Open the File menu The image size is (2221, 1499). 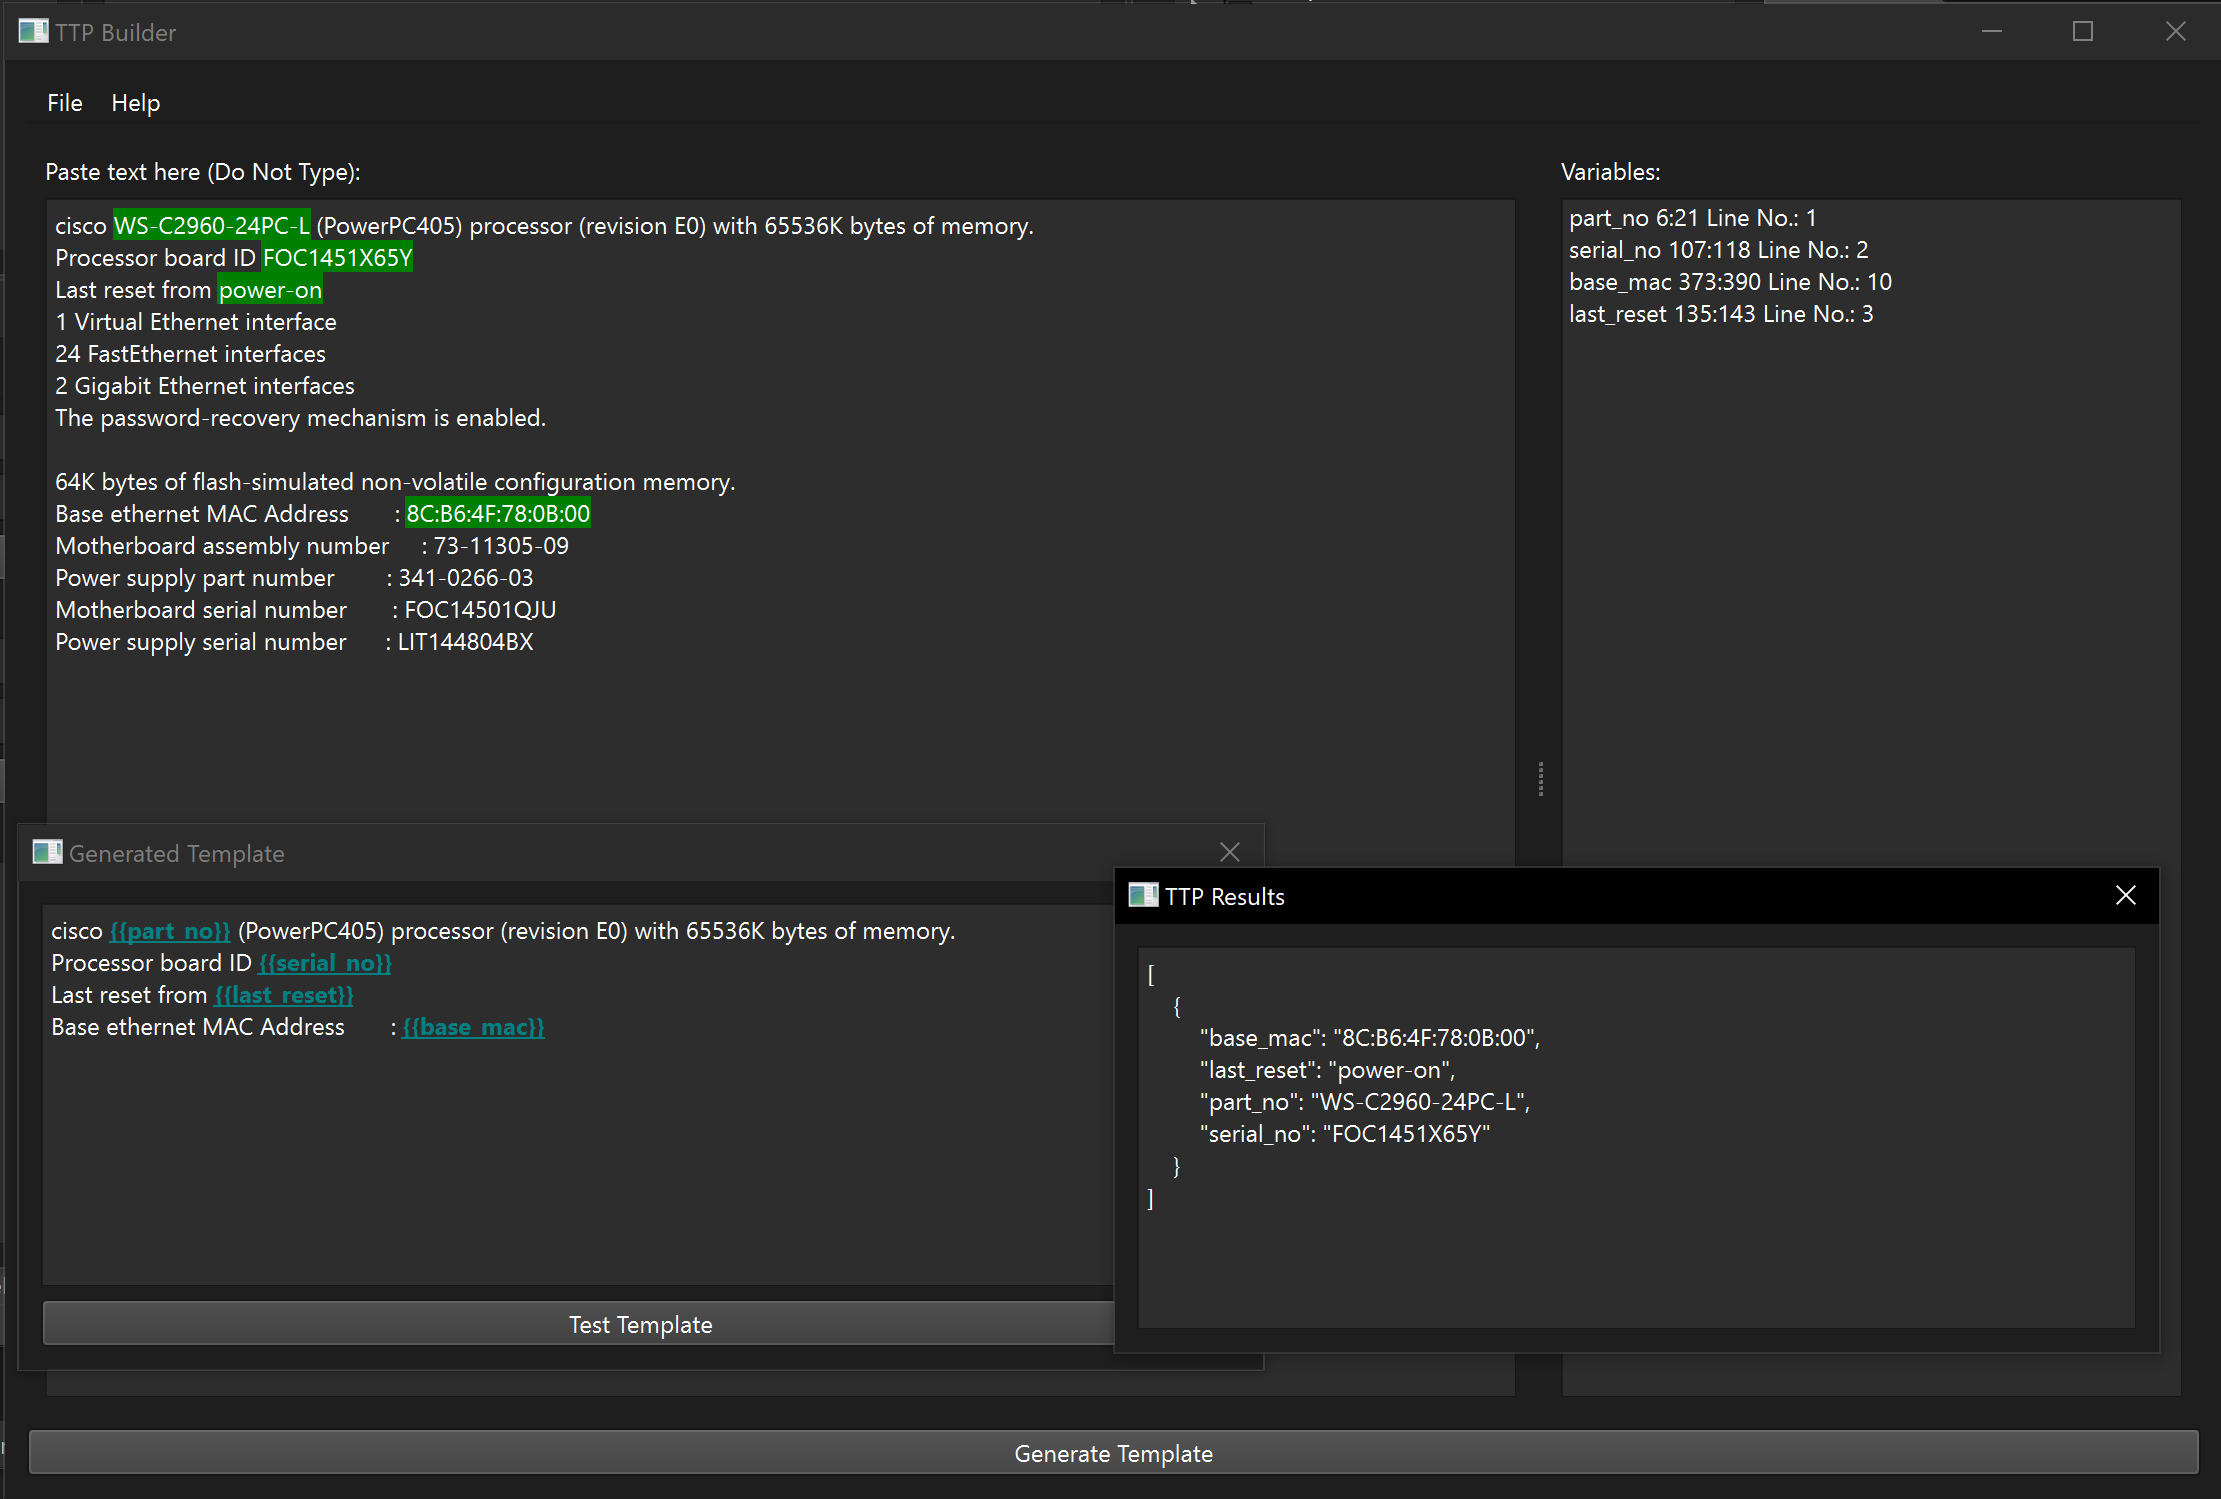point(65,103)
